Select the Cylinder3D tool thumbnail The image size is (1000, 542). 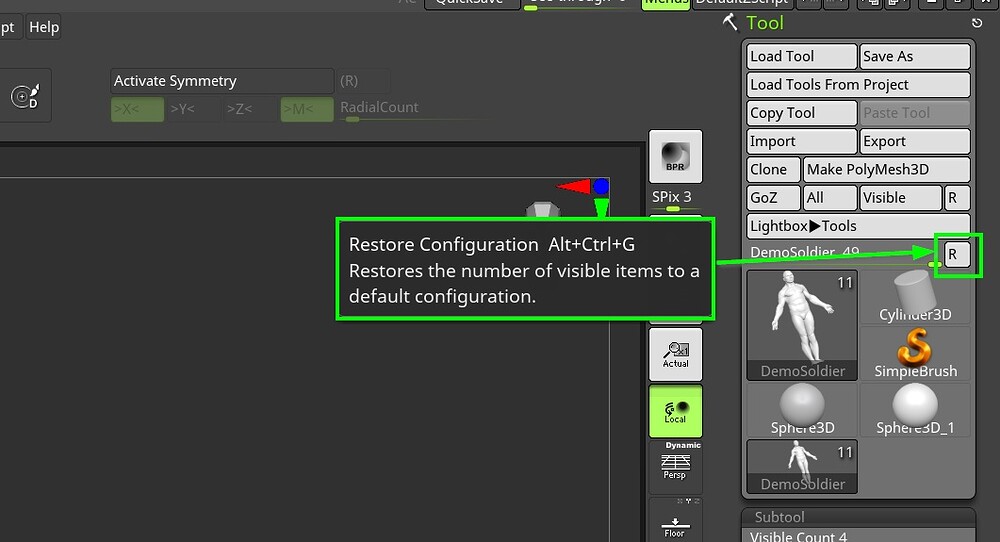(x=915, y=297)
